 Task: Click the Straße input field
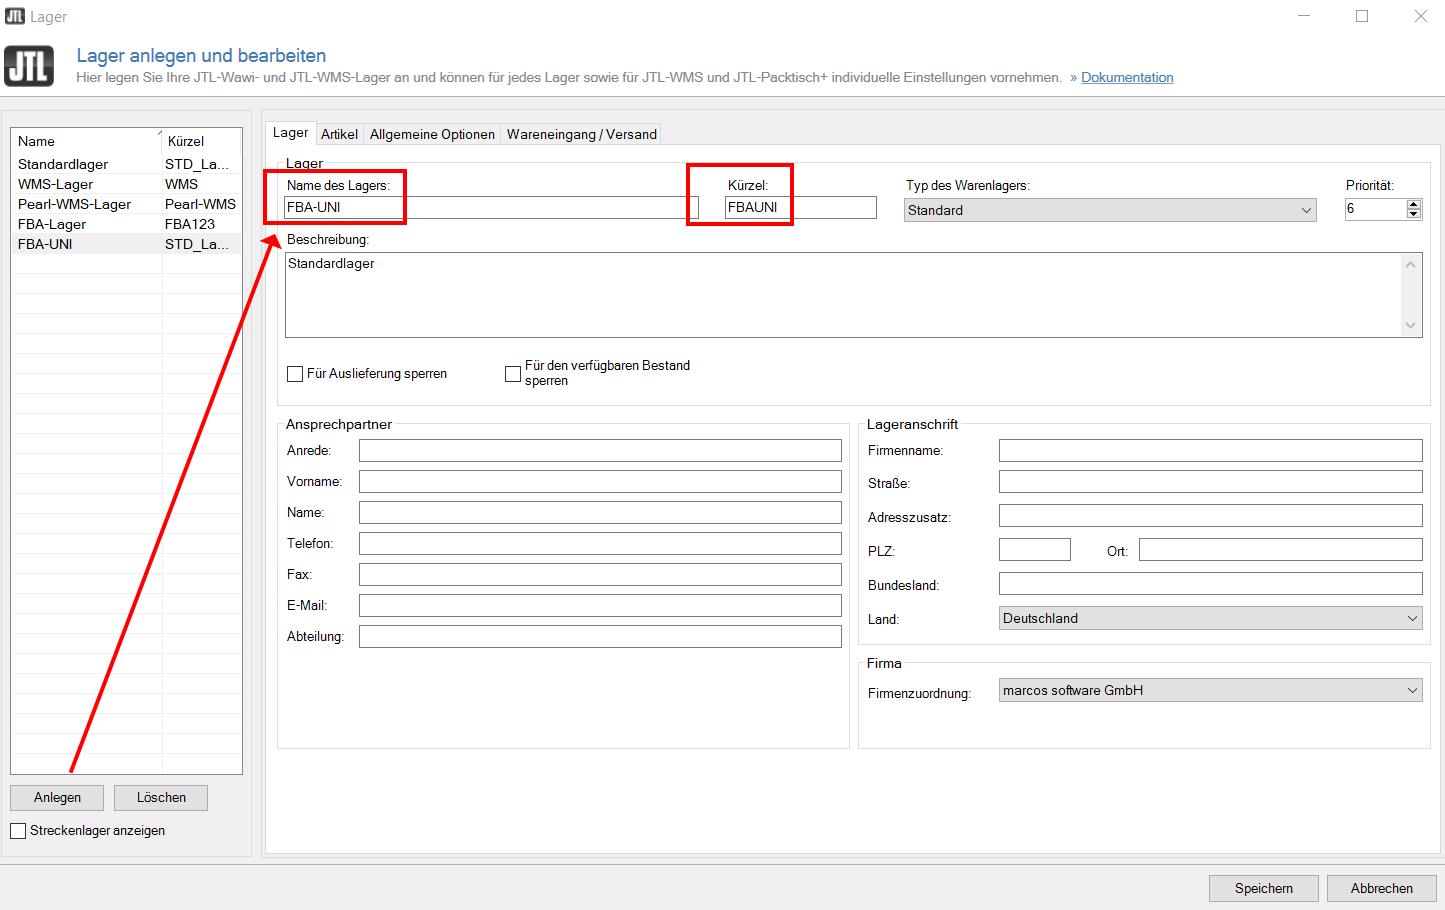tap(1210, 481)
